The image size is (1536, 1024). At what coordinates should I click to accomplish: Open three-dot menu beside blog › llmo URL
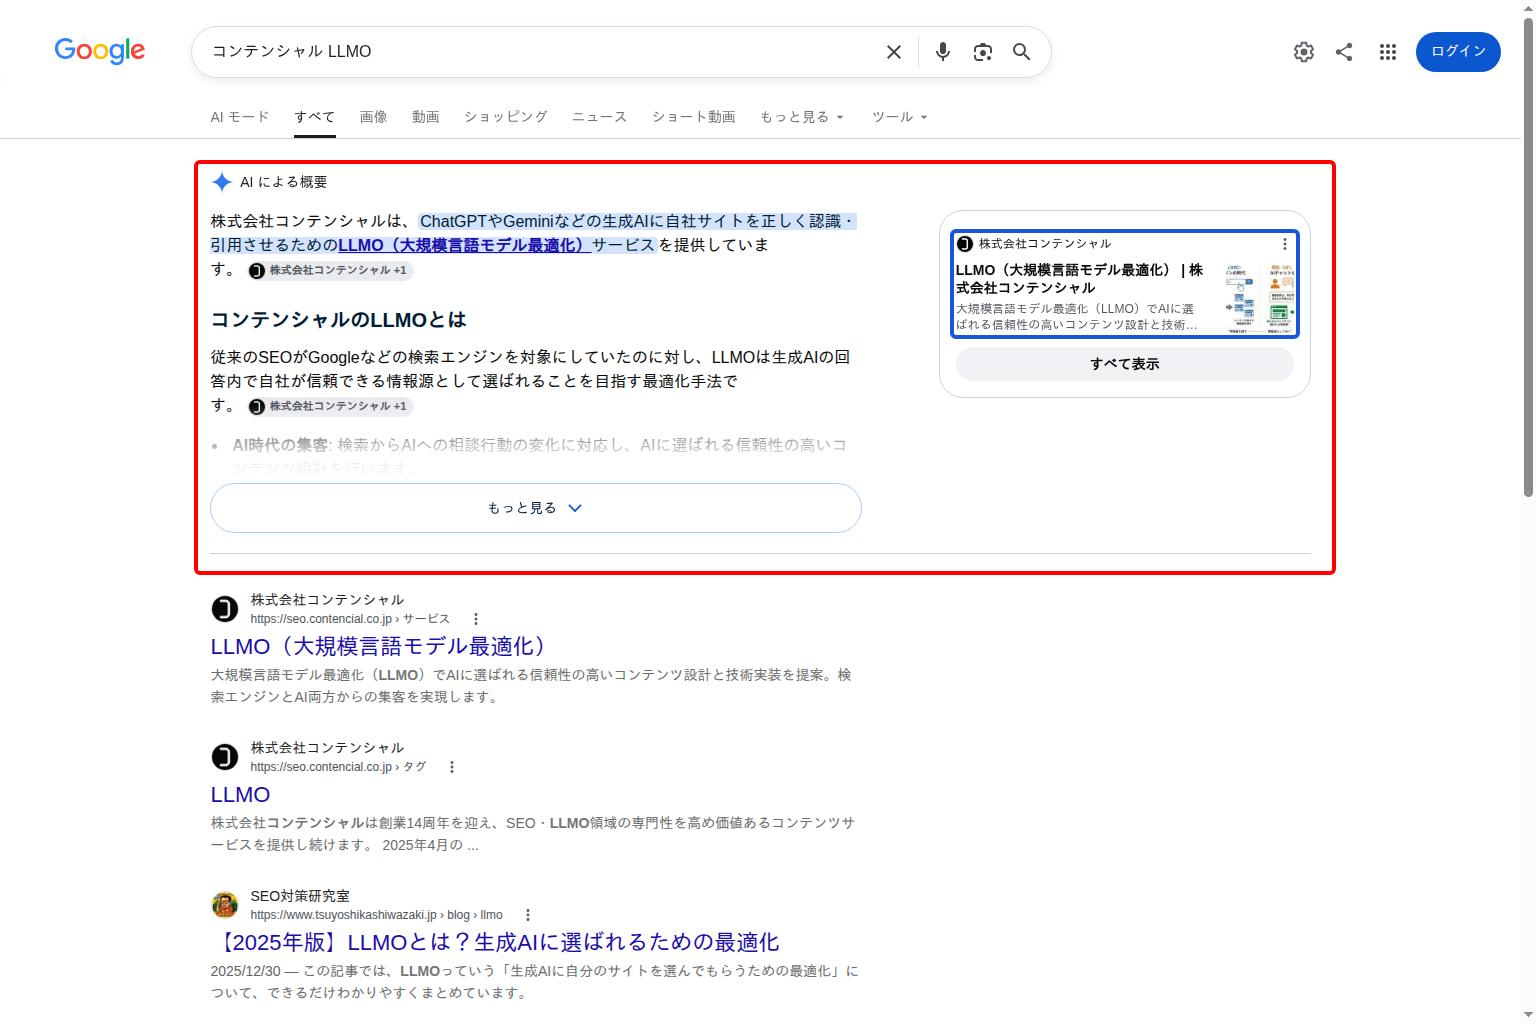point(528,915)
